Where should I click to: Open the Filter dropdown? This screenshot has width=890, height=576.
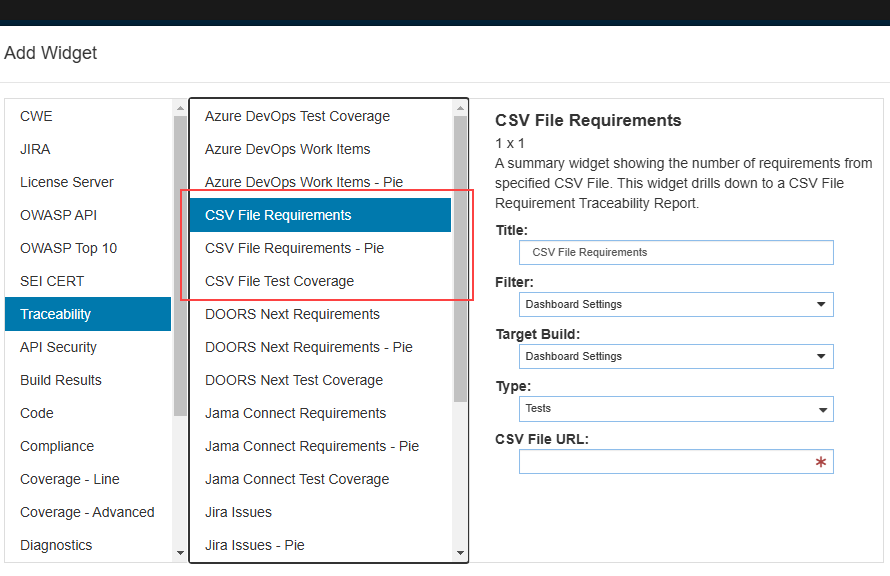pyautogui.click(x=676, y=305)
